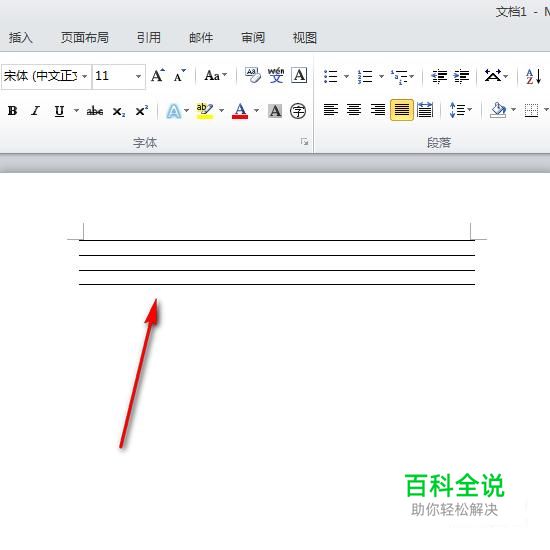Expand the numbering dropdown arrow
550x550 pixels.
(x=381, y=76)
